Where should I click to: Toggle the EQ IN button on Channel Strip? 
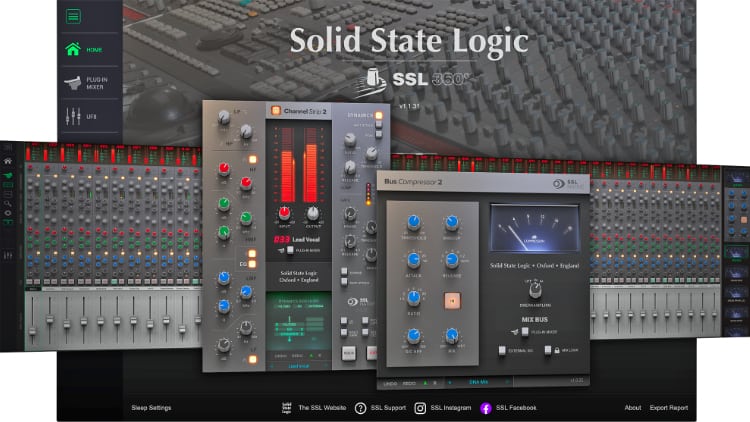252,264
